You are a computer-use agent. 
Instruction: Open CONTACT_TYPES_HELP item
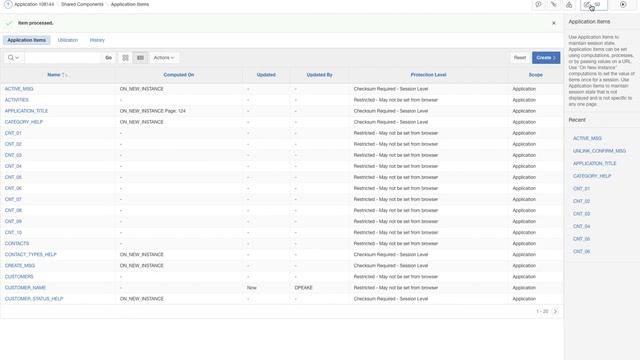click(31, 254)
